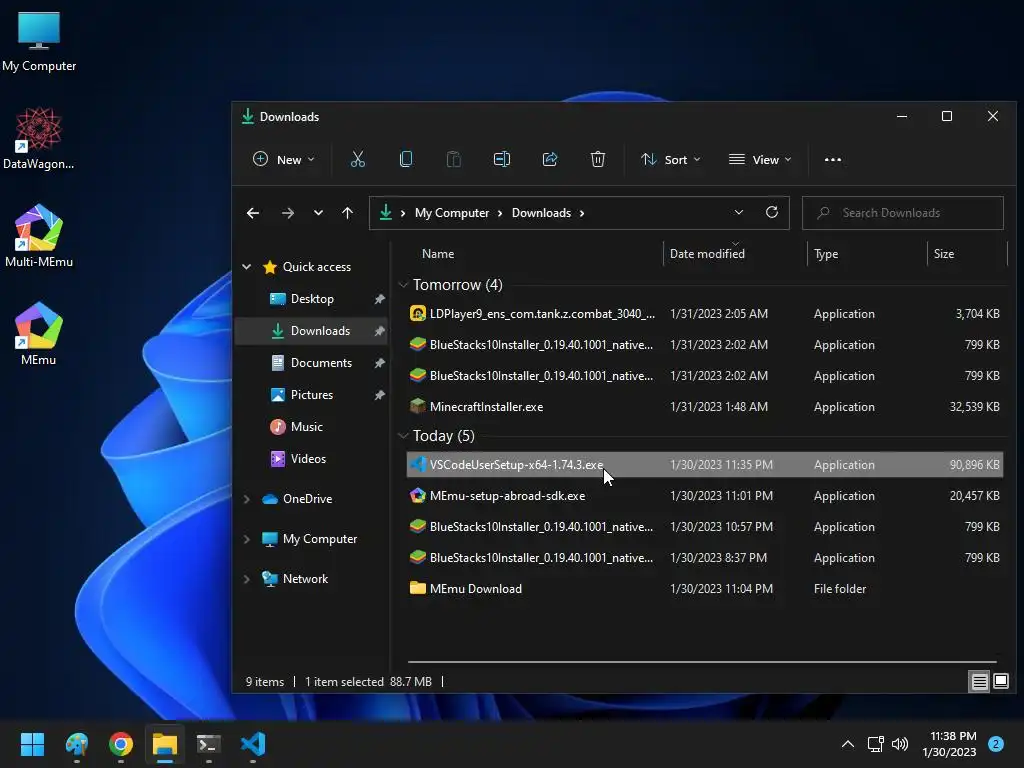Click the Share icon in toolbar
Viewport: 1024px width, 768px height.
pyautogui.click(x=550, y=159)
